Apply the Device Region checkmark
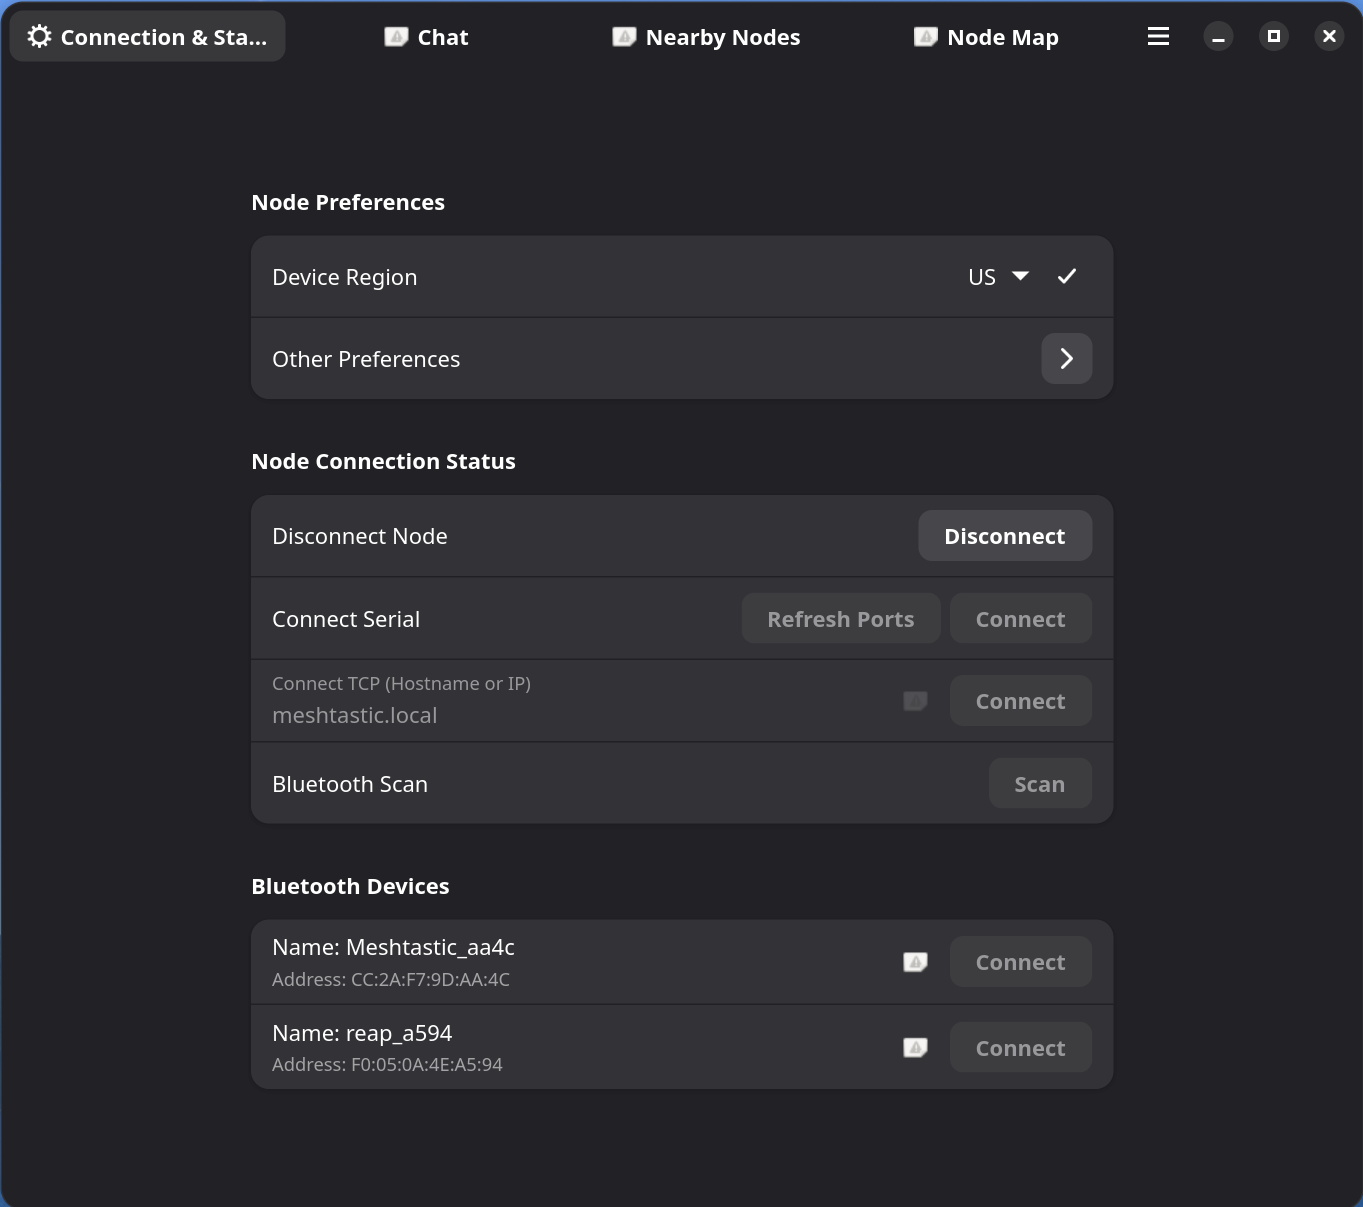1363x1207 pixels. [x=1067, y=277]
